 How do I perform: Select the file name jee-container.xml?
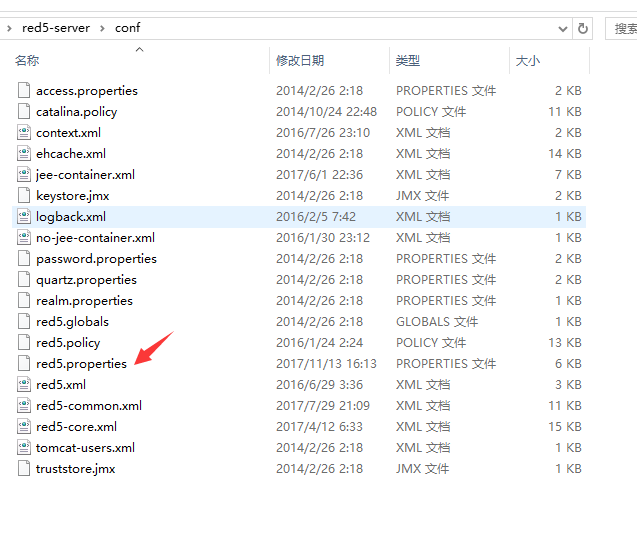(x=85, y=175)
